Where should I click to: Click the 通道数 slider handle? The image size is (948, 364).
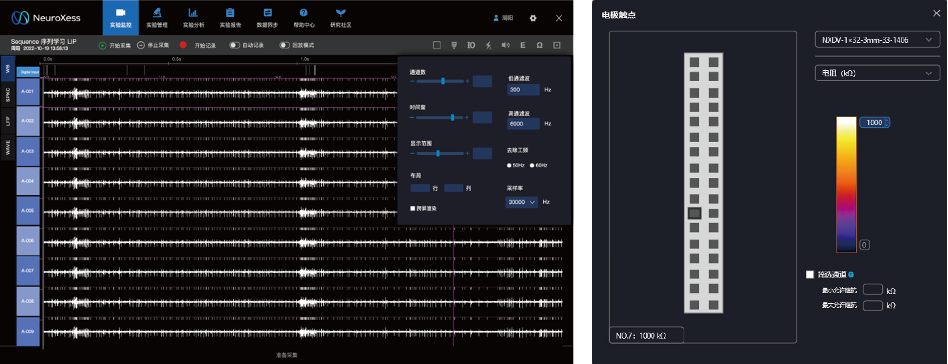[x=443, y=81]
